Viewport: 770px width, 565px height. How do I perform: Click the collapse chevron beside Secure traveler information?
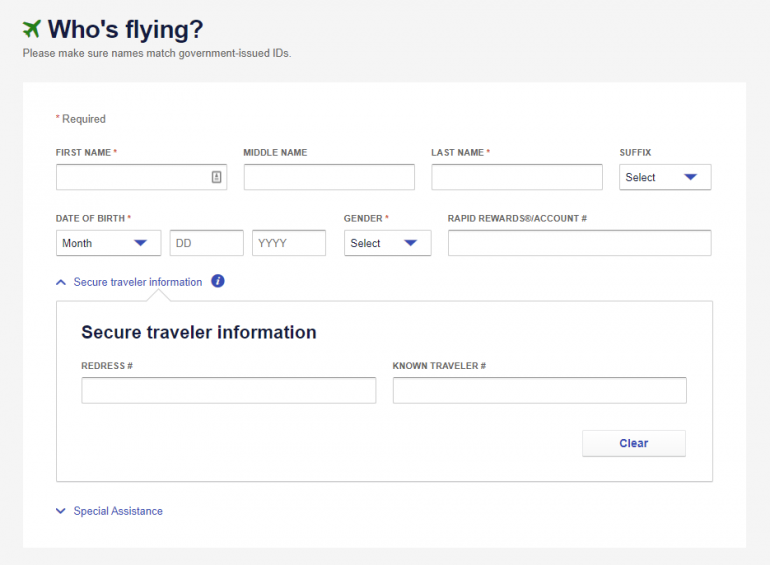(x=61, y=282)
